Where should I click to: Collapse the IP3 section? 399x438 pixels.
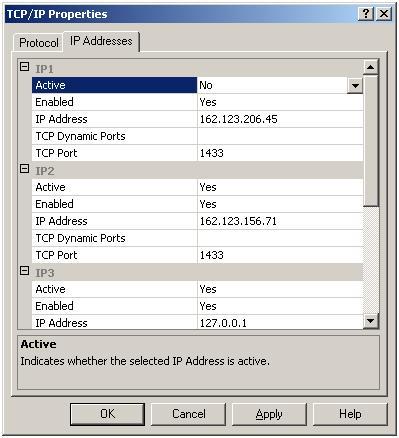point(24,271)
